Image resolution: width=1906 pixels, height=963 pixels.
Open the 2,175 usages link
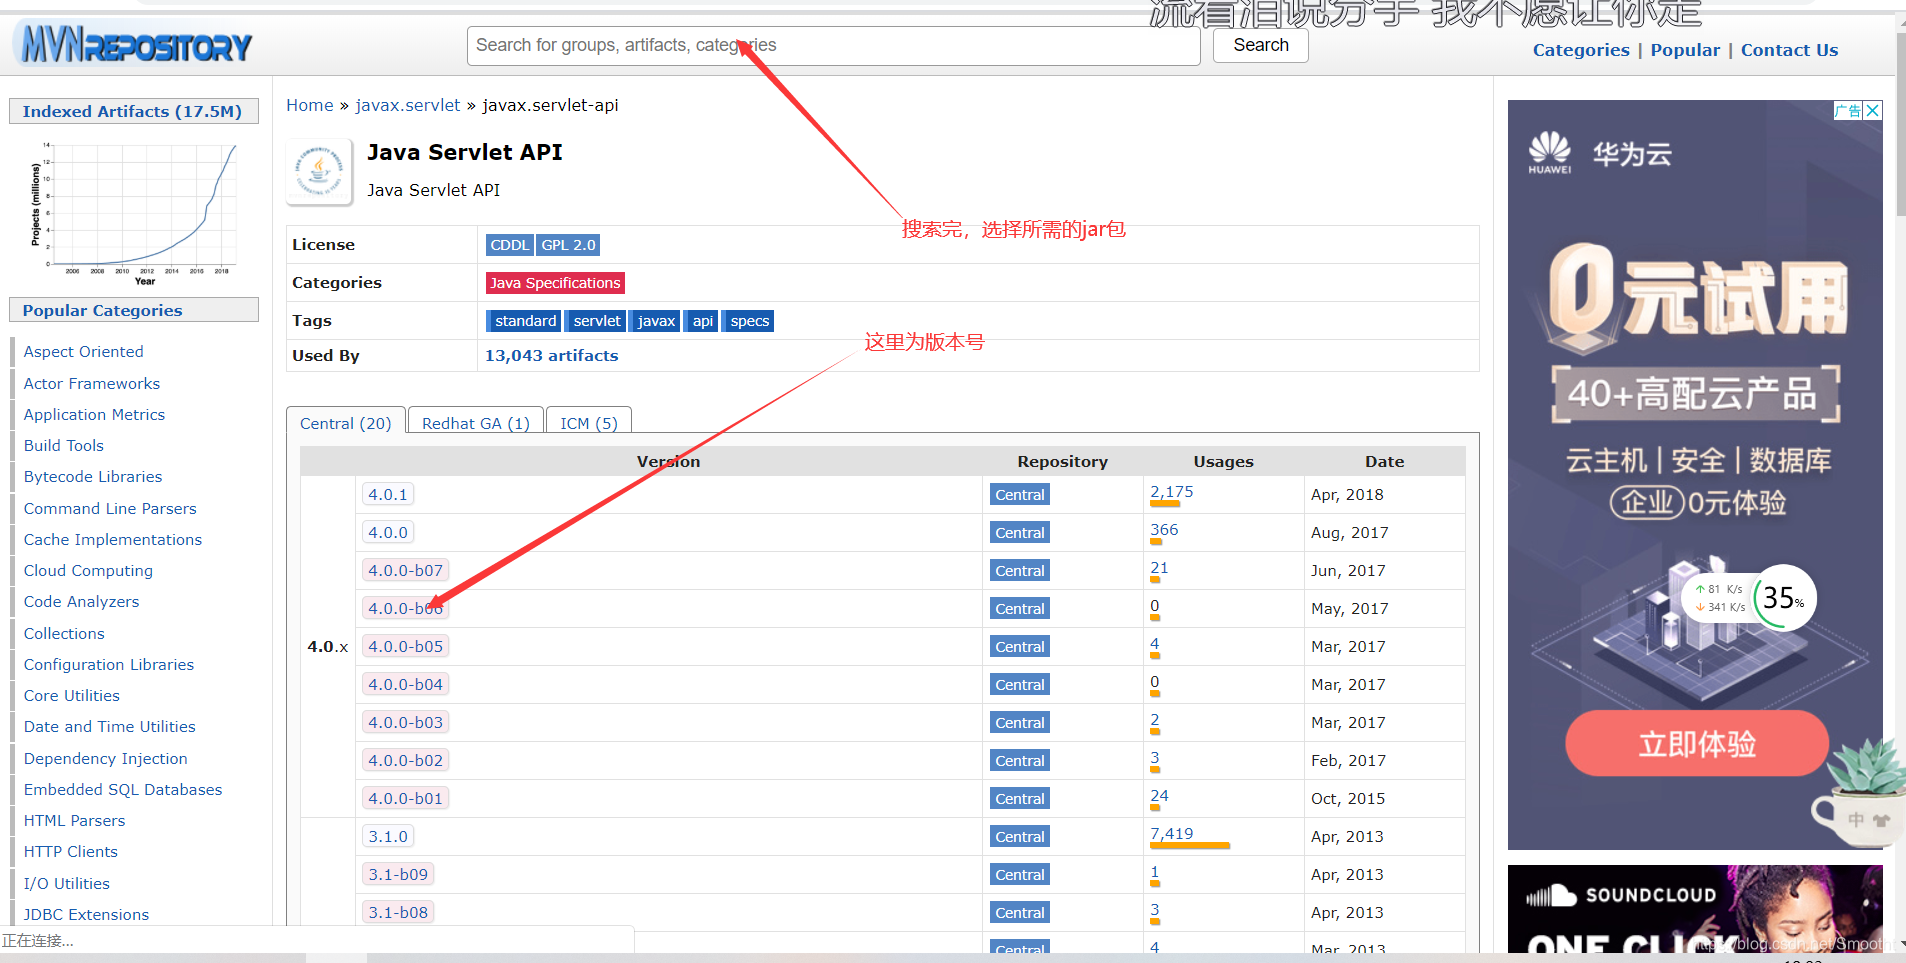tap(1172, 492)
